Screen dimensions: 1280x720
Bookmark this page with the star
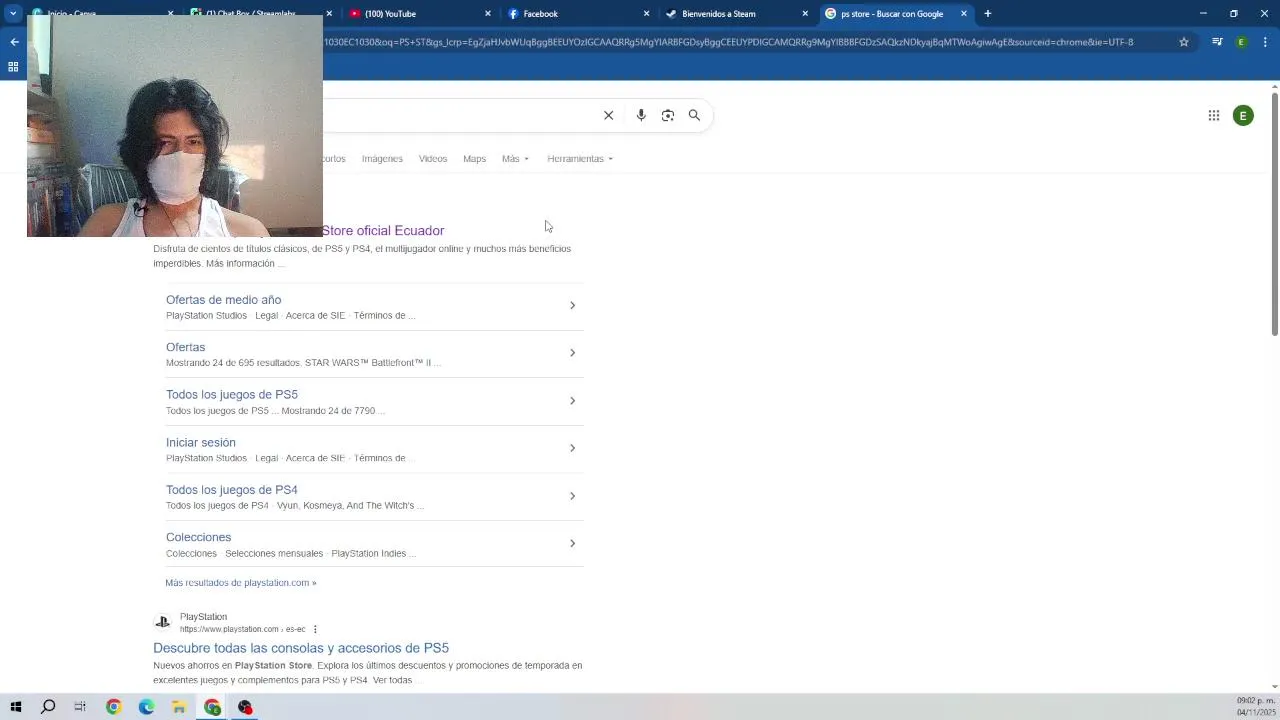coord(1184,42)
